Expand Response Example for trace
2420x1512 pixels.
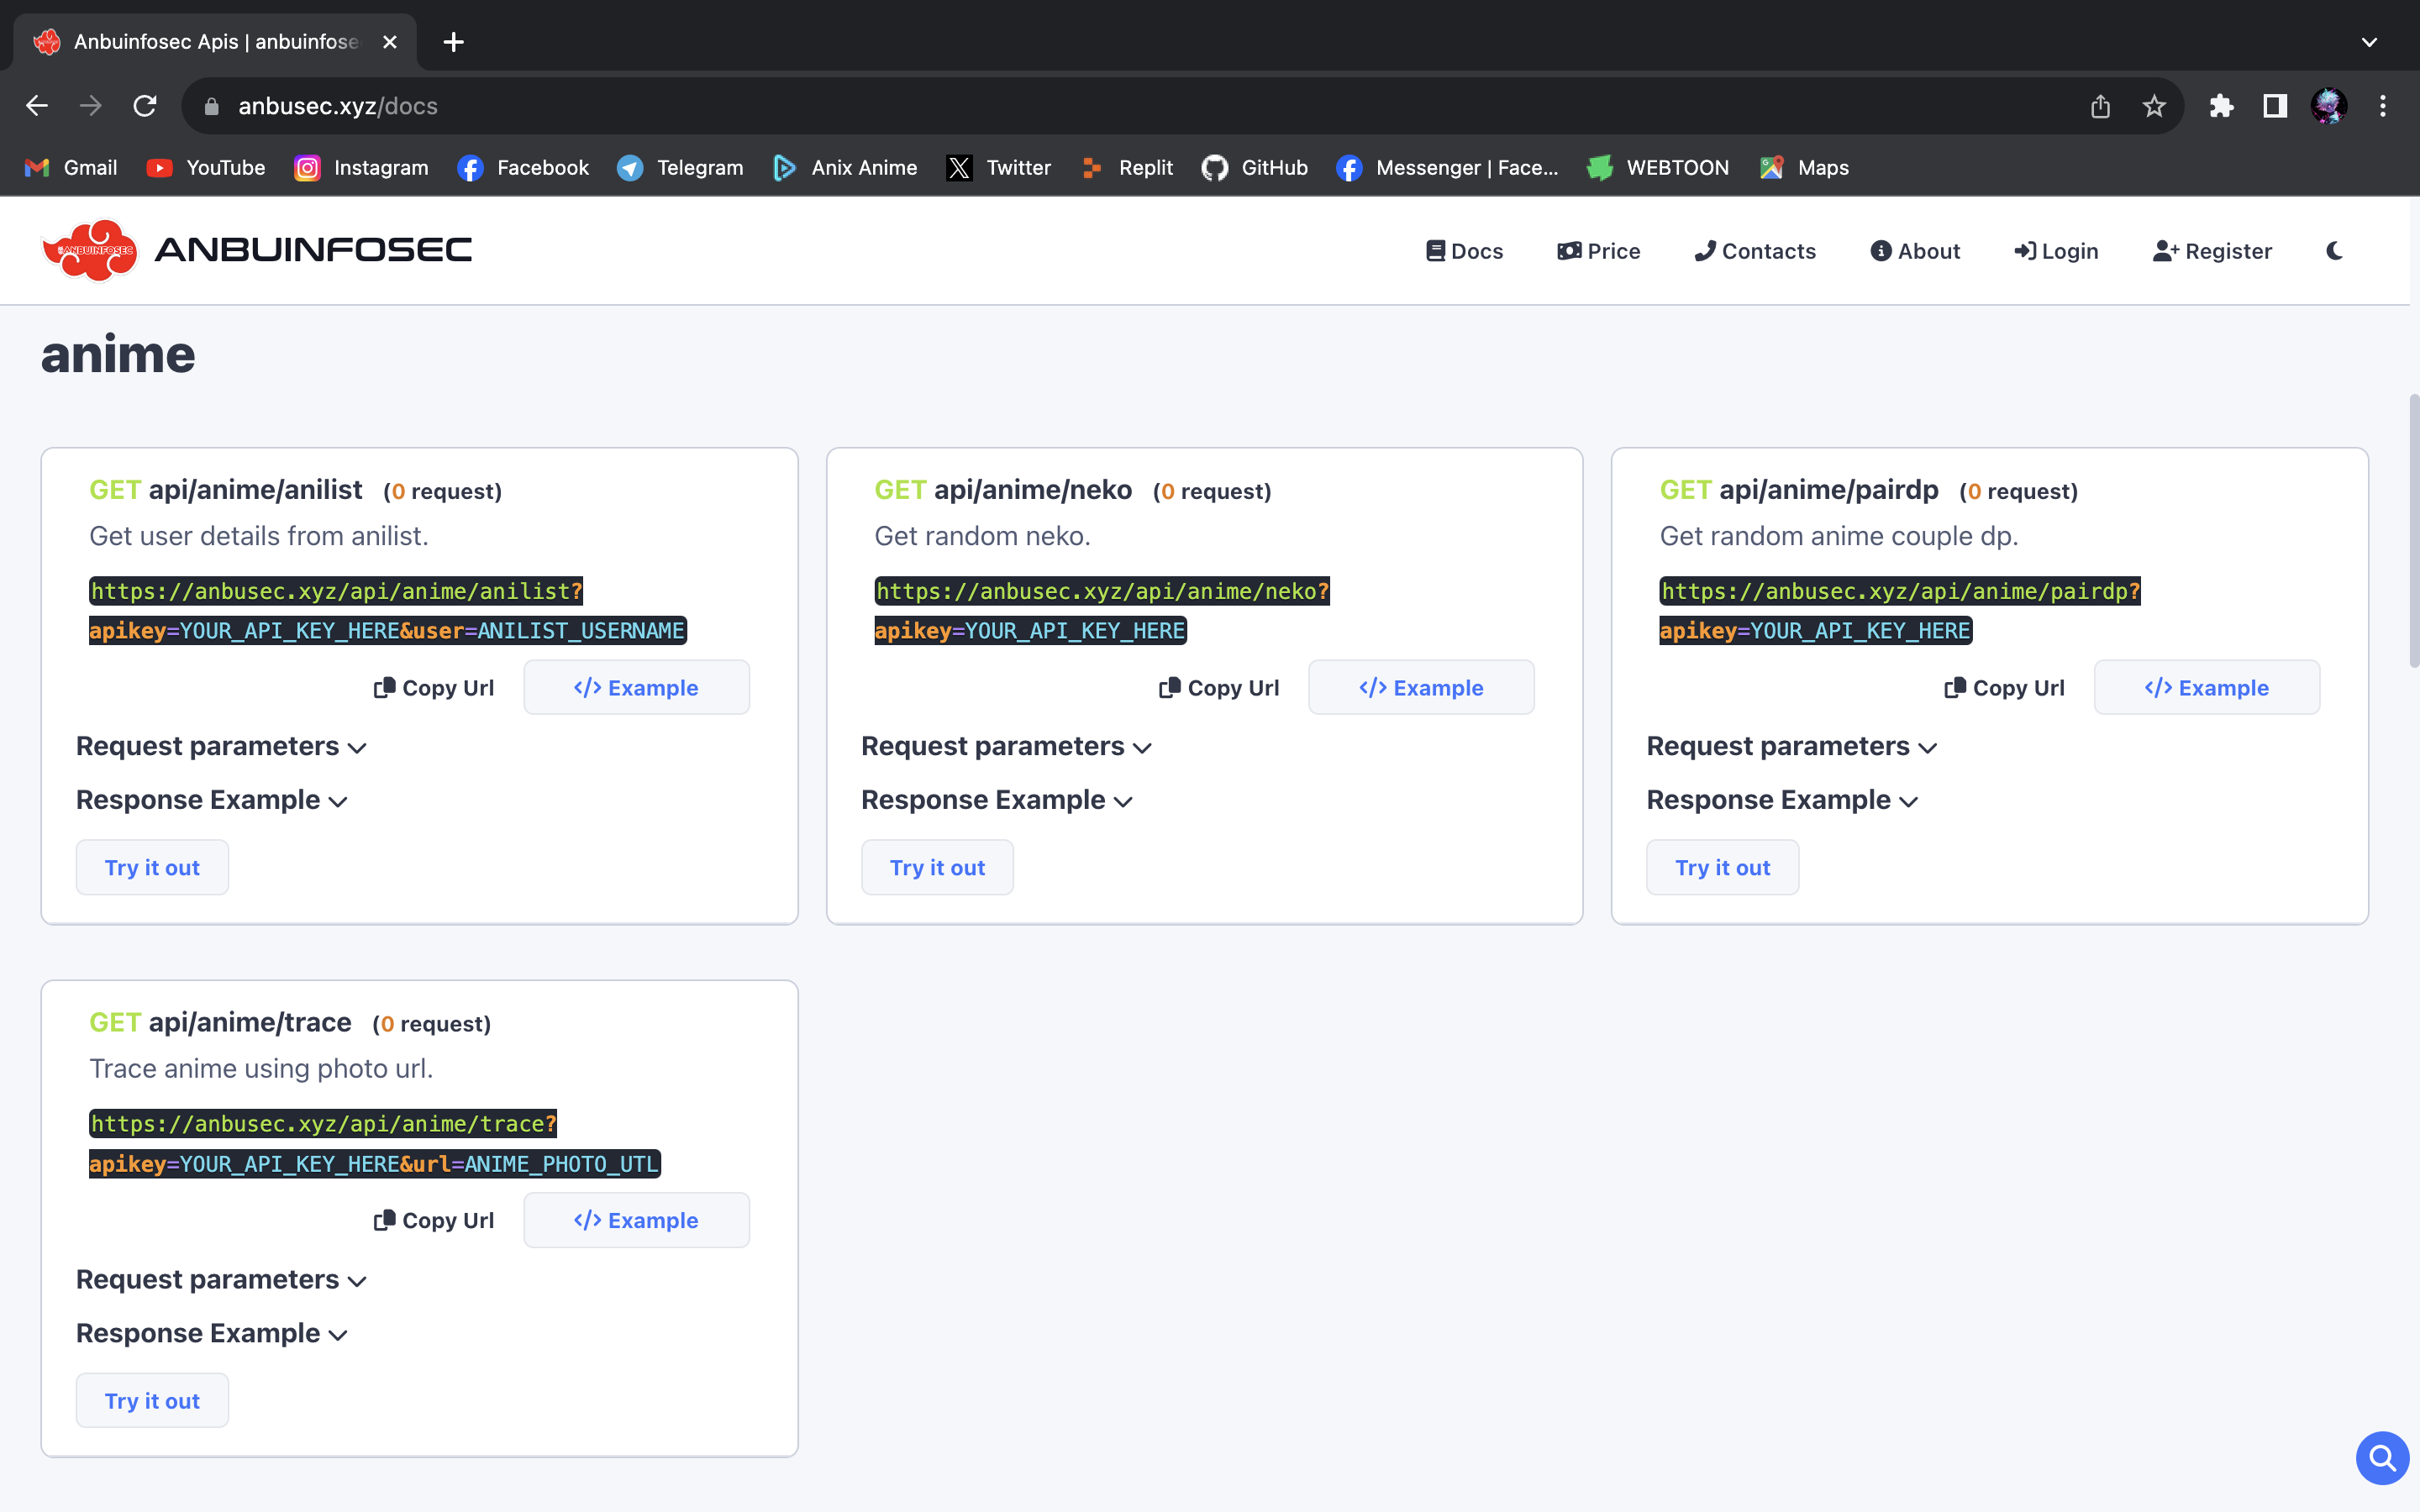coord(211,1334)
